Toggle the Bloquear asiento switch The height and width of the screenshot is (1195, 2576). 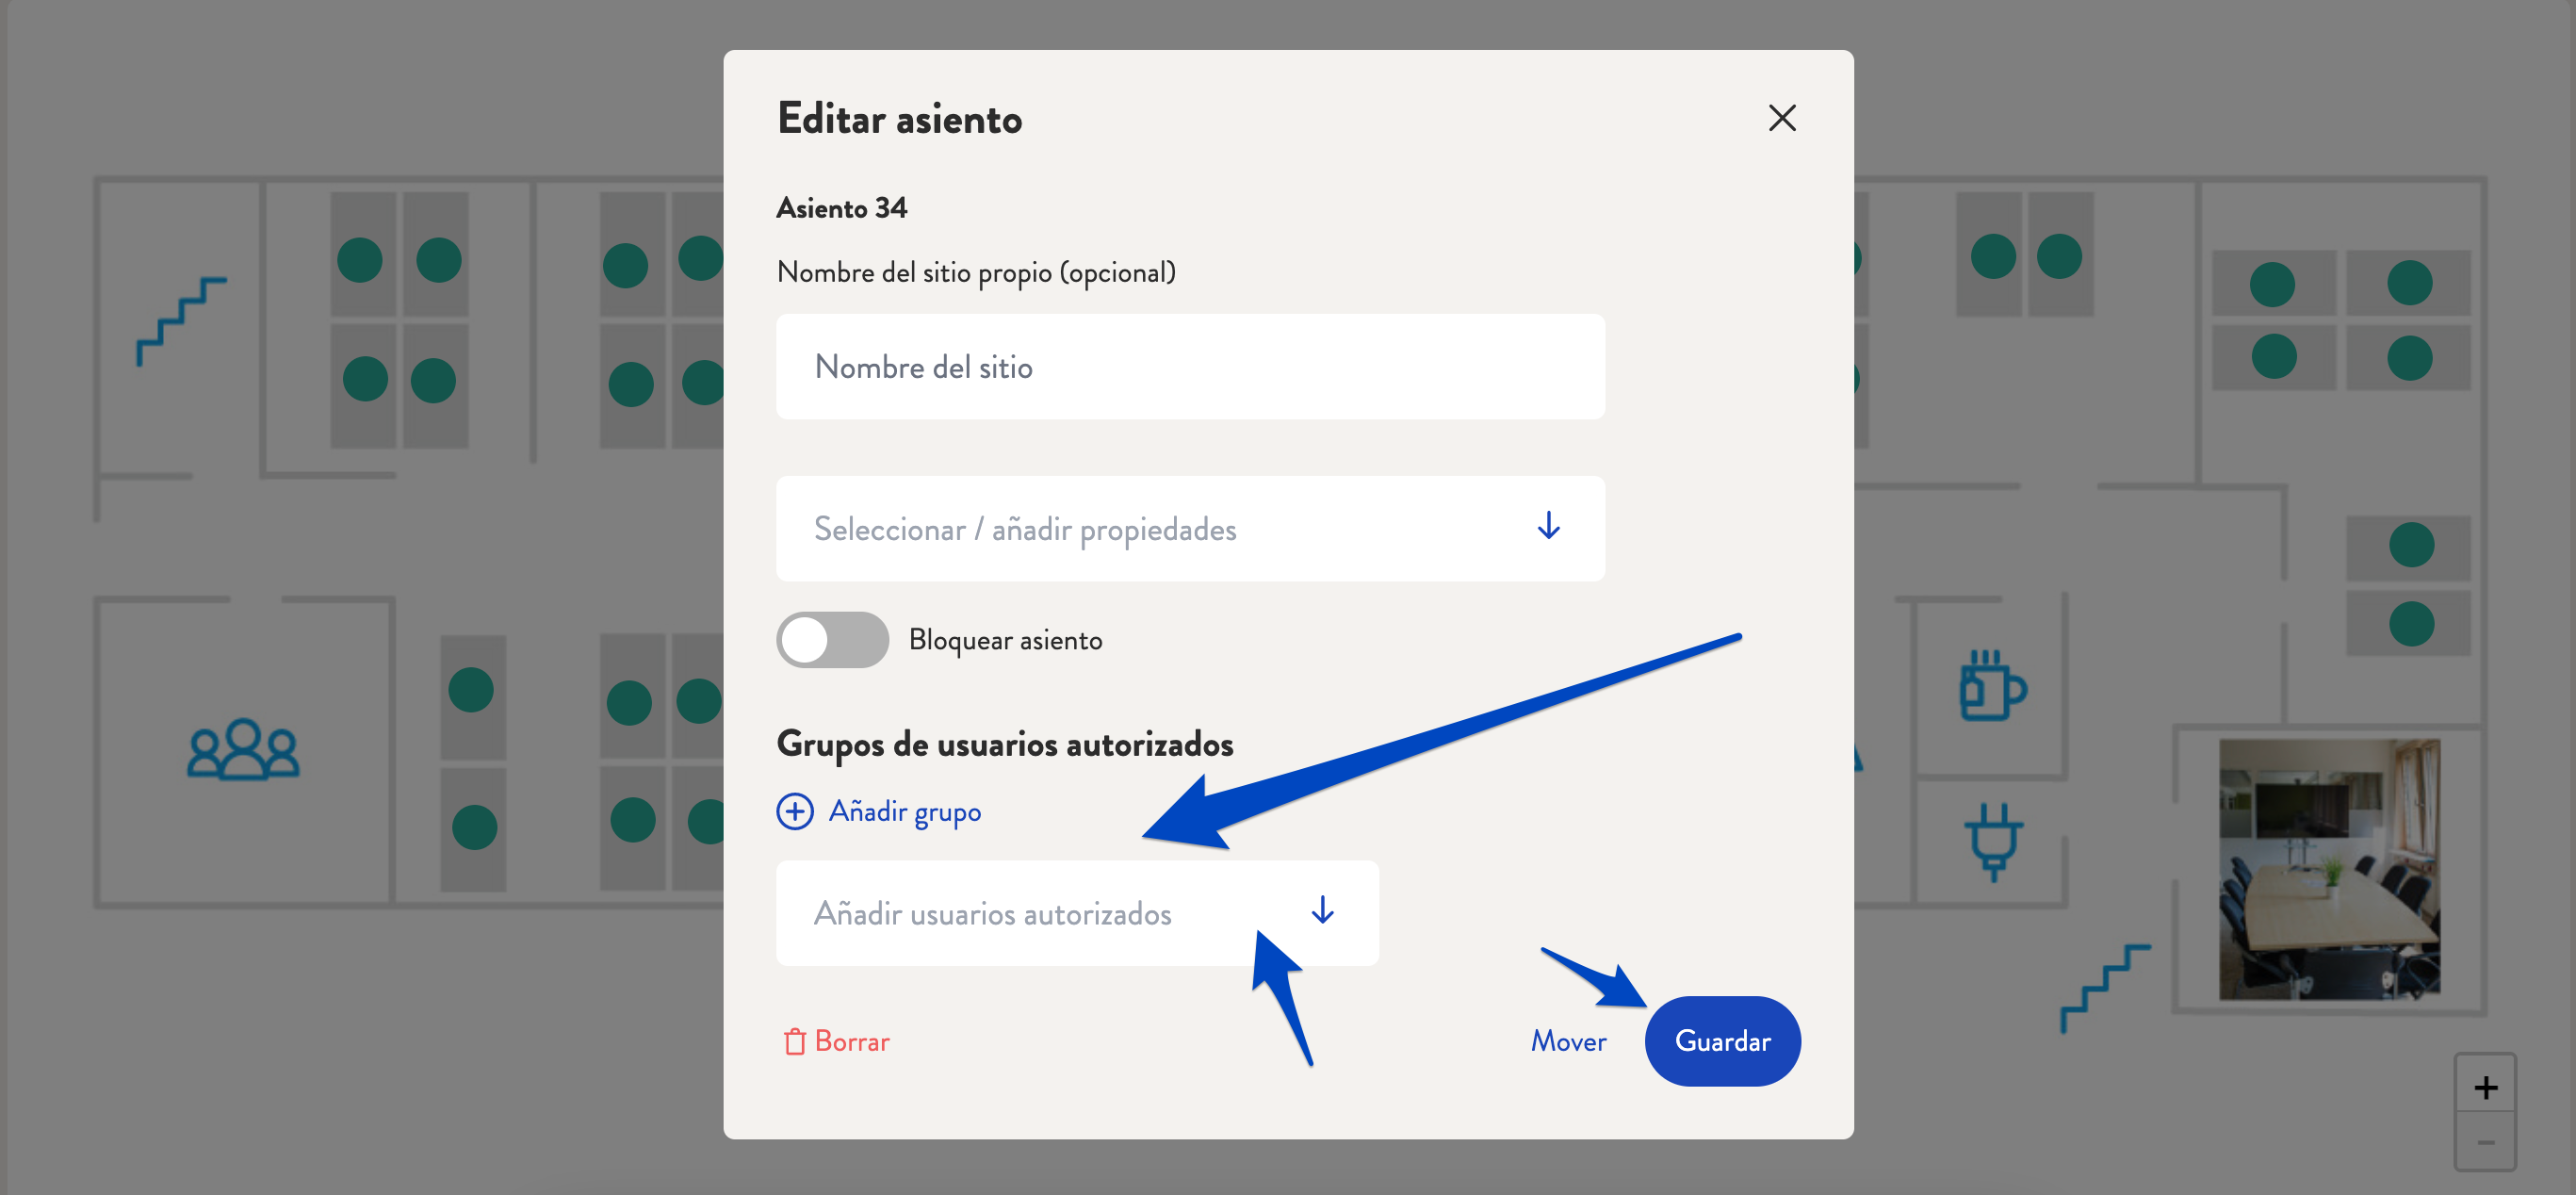point(828,638)
